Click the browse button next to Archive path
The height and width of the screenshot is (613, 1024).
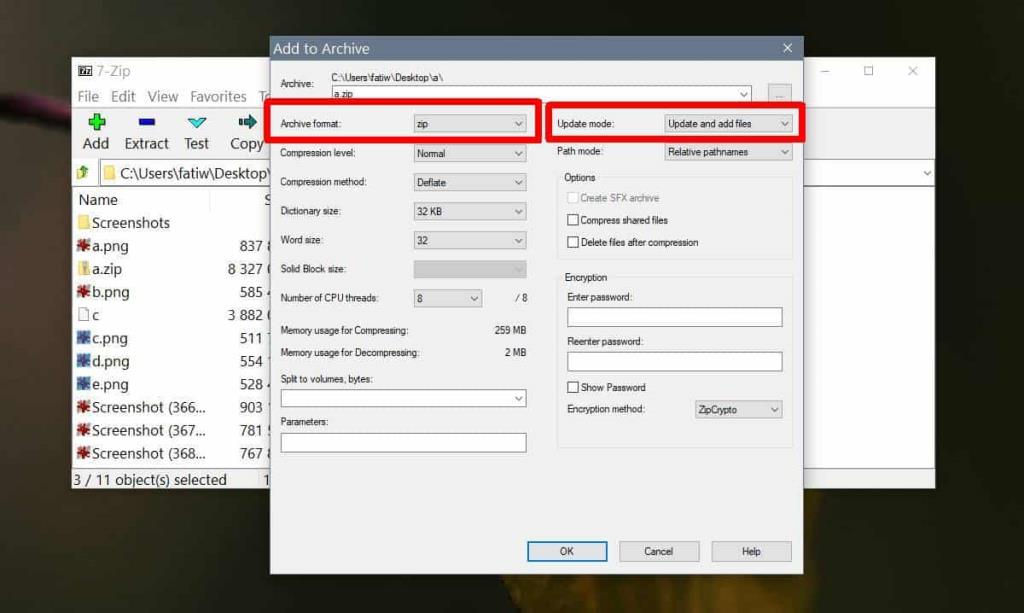779,92
